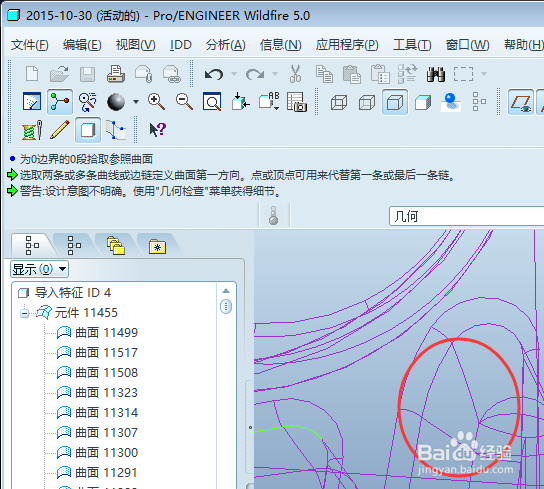This screenshot has width=544, height=489.
Task: Switch to Wireframe display
Action: pyautogui.click(x=339, y=102)
